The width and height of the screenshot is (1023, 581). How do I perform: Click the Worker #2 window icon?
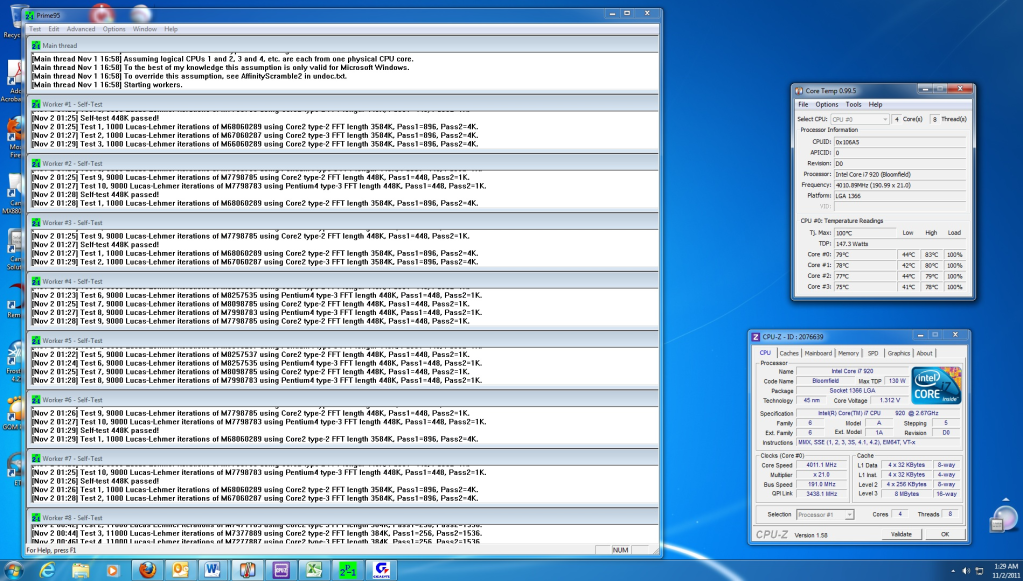[x=36, y=164]
